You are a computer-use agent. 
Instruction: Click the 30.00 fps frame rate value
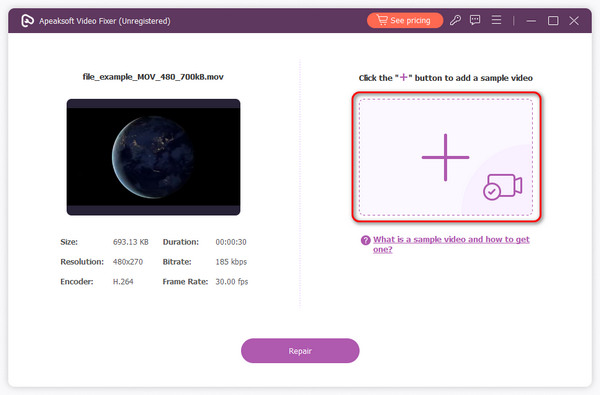coord(232,282)
